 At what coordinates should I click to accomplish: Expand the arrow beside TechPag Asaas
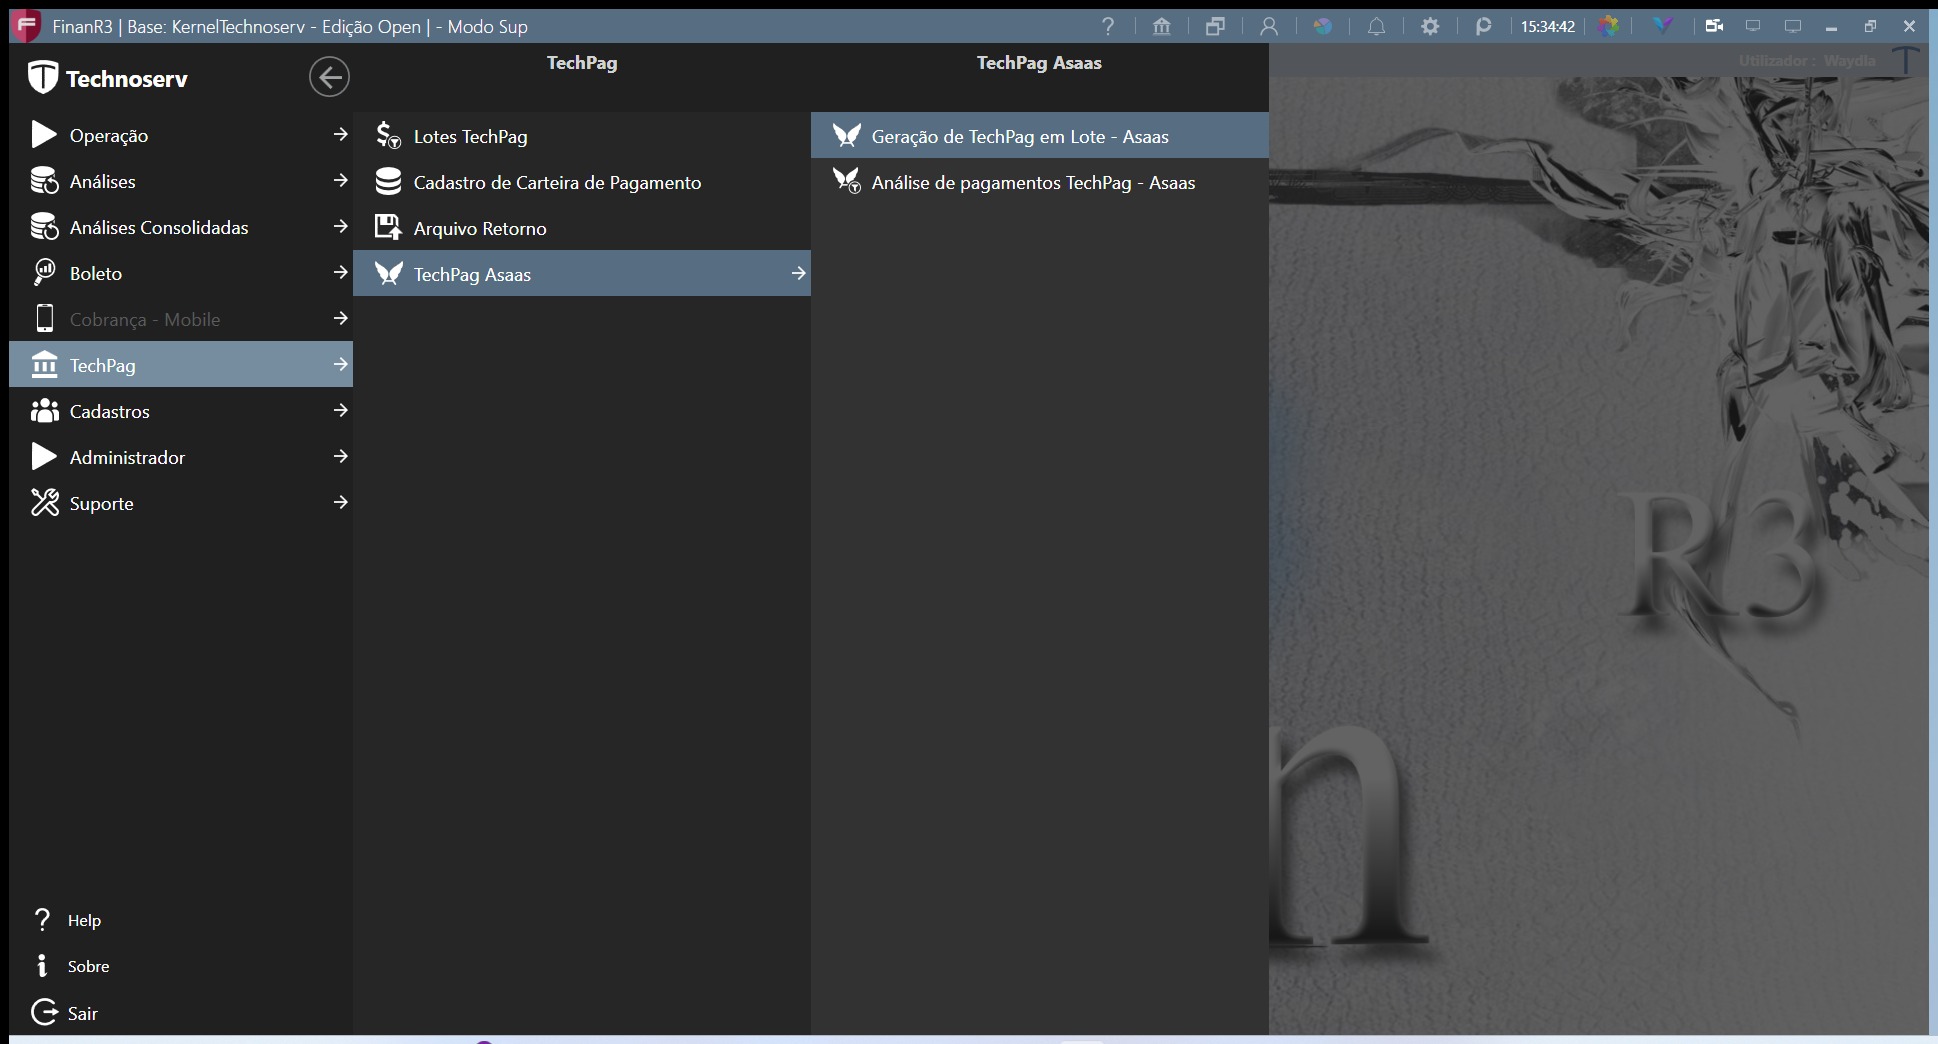[x=798, y=273]
